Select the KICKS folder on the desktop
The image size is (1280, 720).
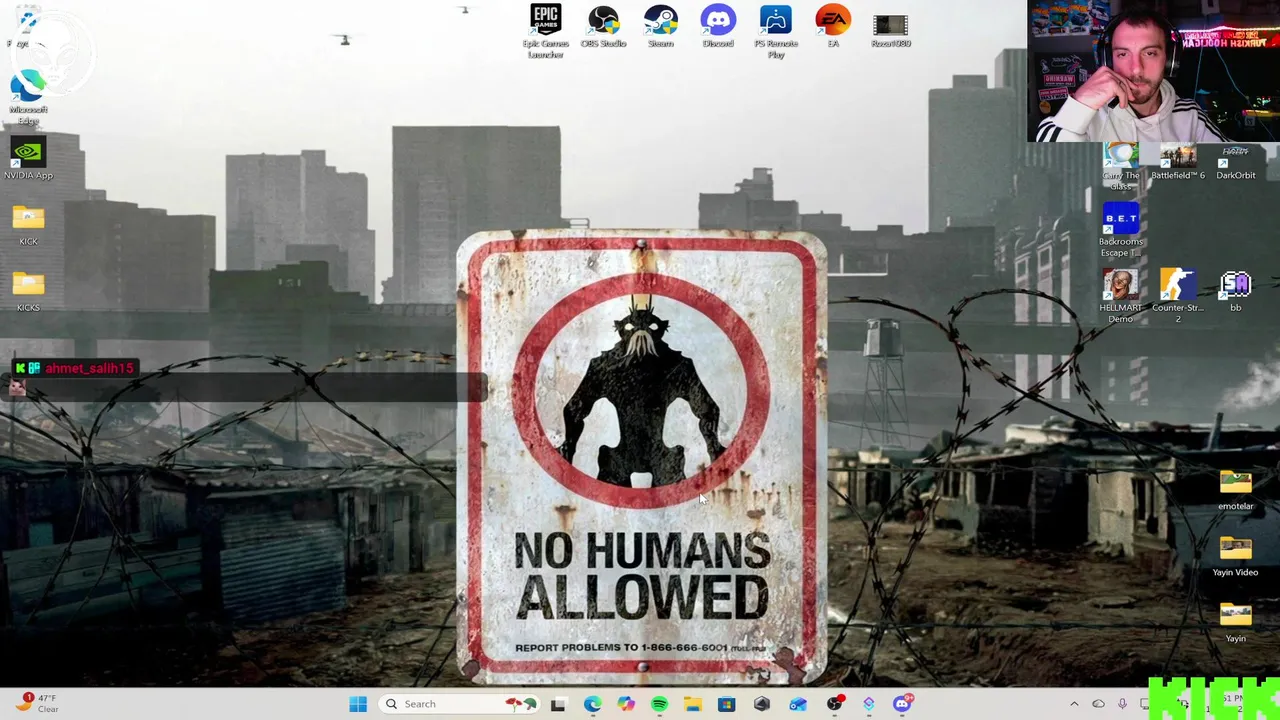pyautogui.click(x=28, y=291)
